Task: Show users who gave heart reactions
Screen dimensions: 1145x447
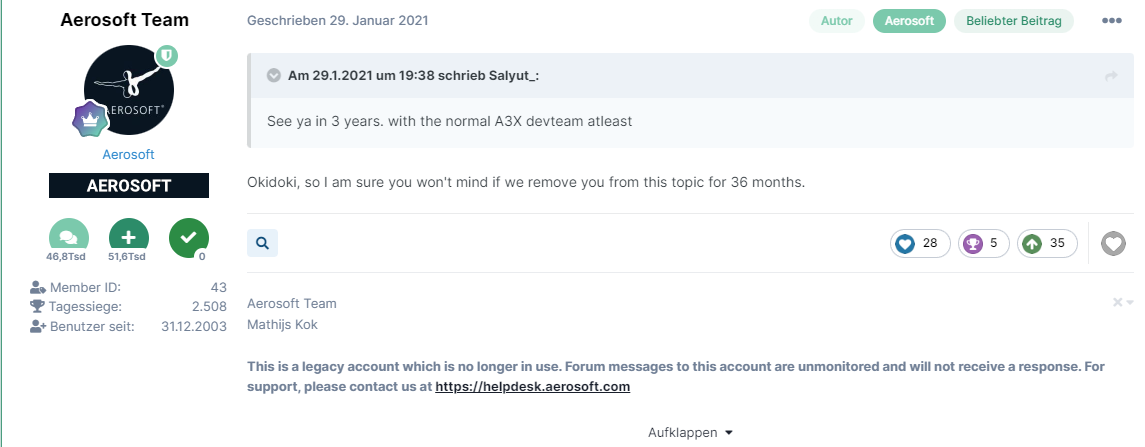Action: point(919,243)
